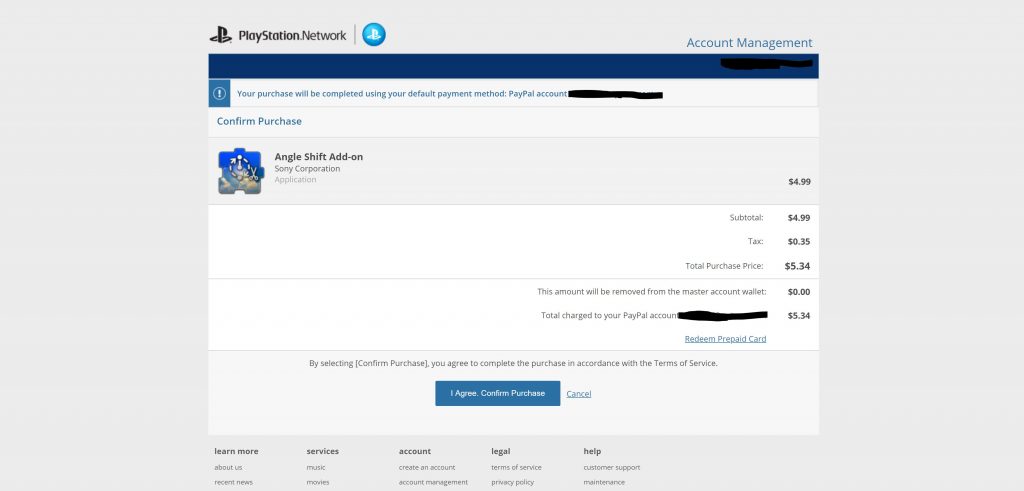The image size is (1024, 491).
Task: Open the maintenance help link
Action: [x=604, y=483]
